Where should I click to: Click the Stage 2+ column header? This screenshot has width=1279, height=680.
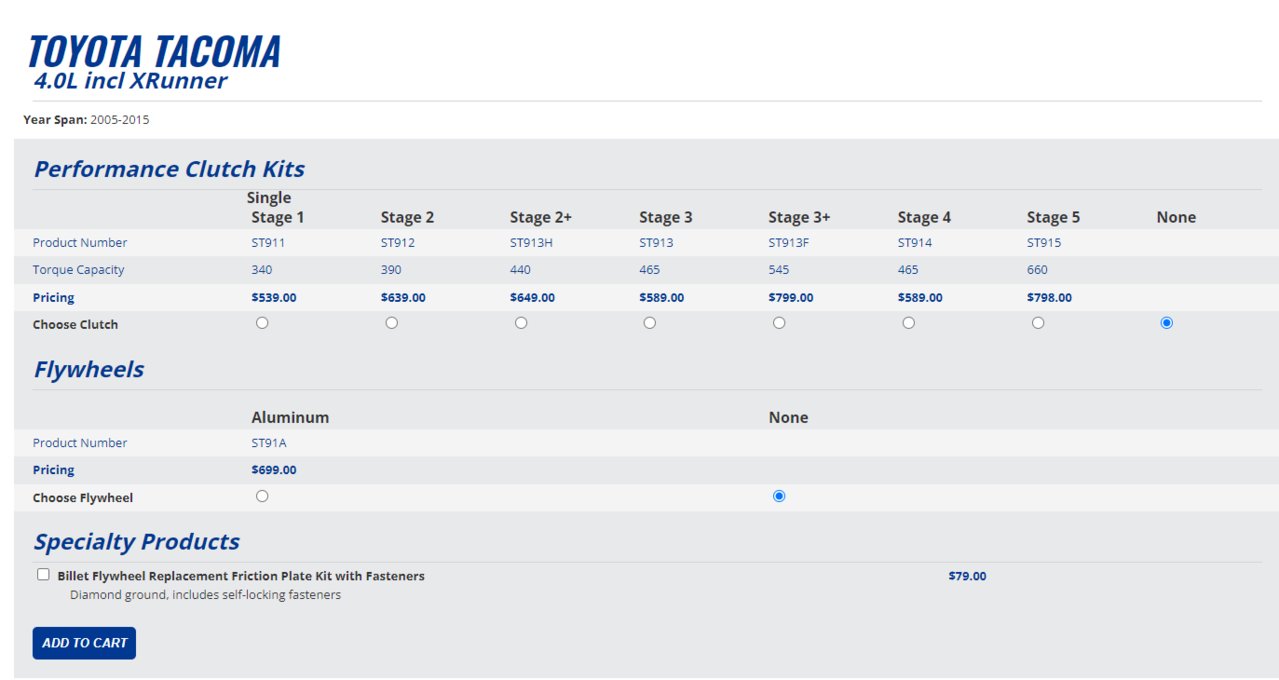[x=540, y=217]
